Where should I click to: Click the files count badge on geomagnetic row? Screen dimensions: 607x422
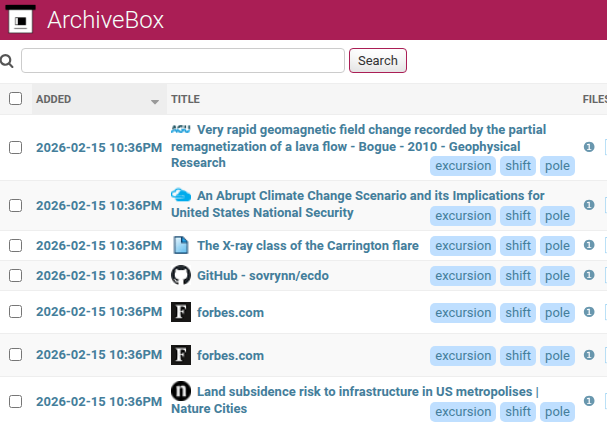click(x=589, y=147)
